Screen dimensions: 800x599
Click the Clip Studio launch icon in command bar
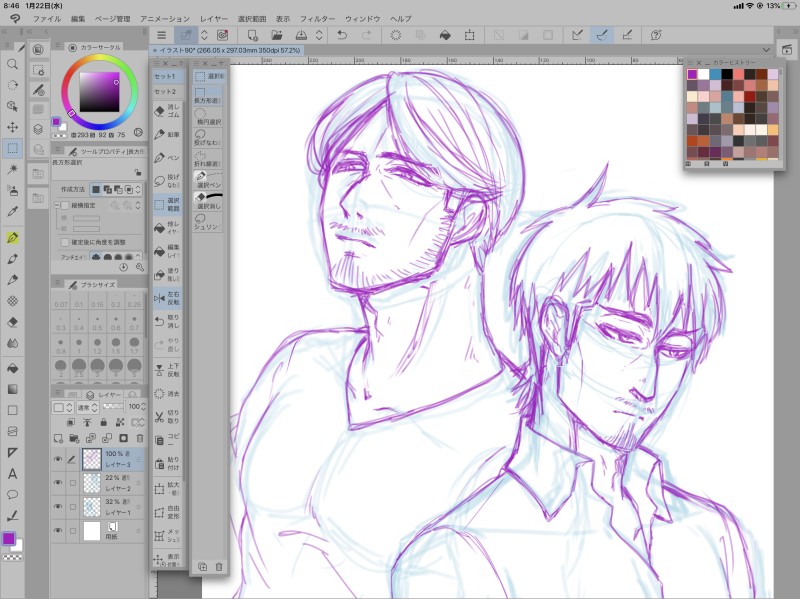point(222,35)
